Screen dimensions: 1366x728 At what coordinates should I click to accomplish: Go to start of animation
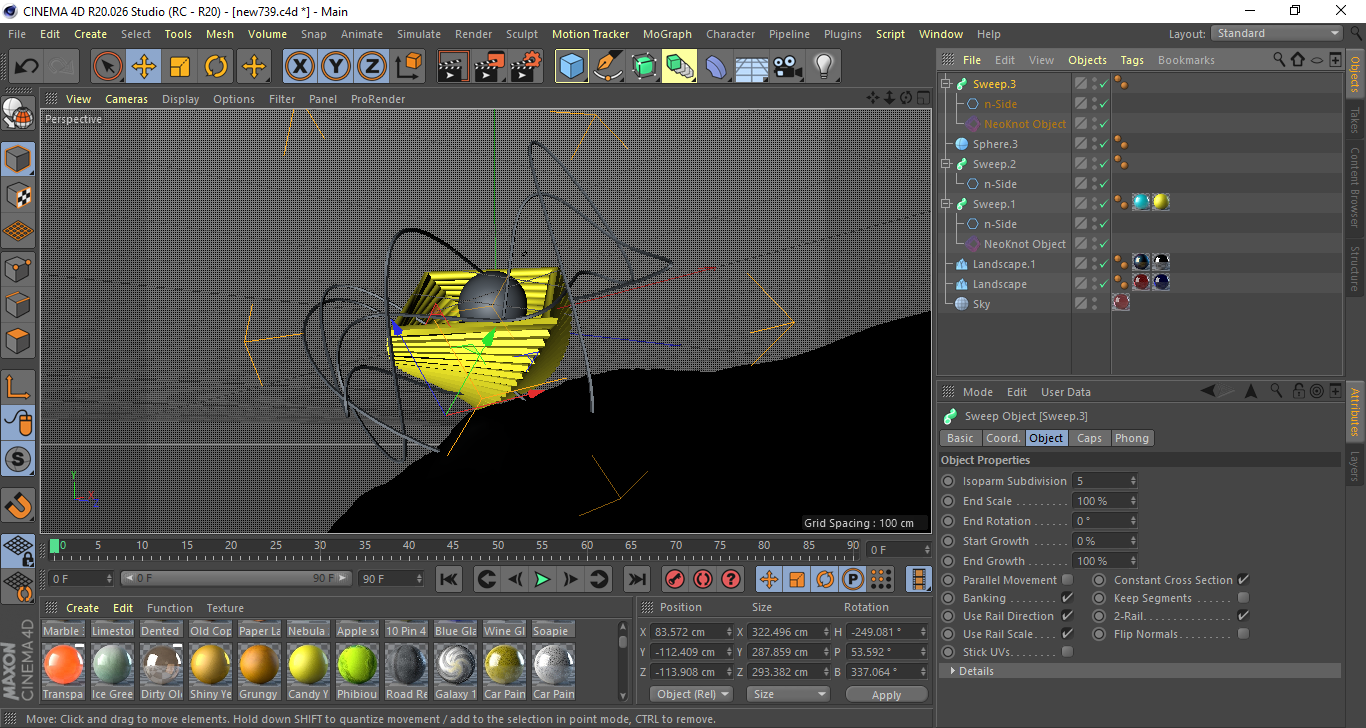pos(449,579)
